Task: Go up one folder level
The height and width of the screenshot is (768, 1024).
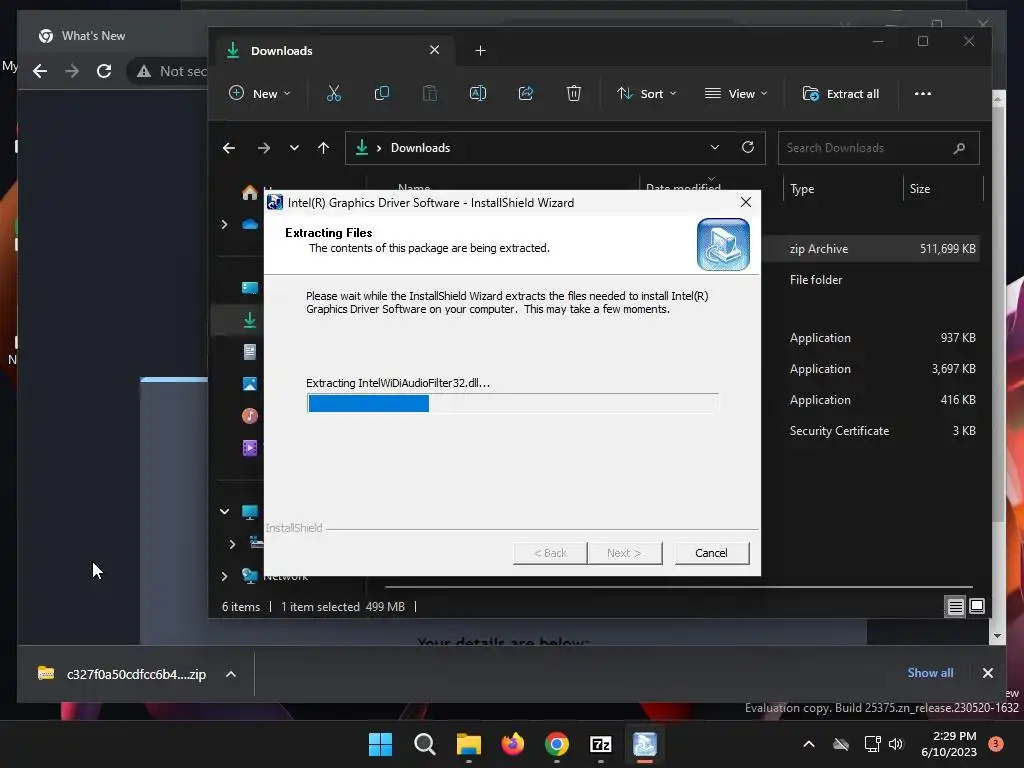Action: click(323, 148)
